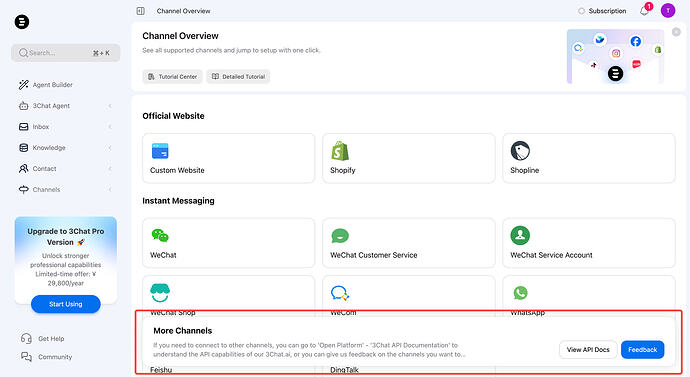Click the Shopify bag icon

click(340, 151)
